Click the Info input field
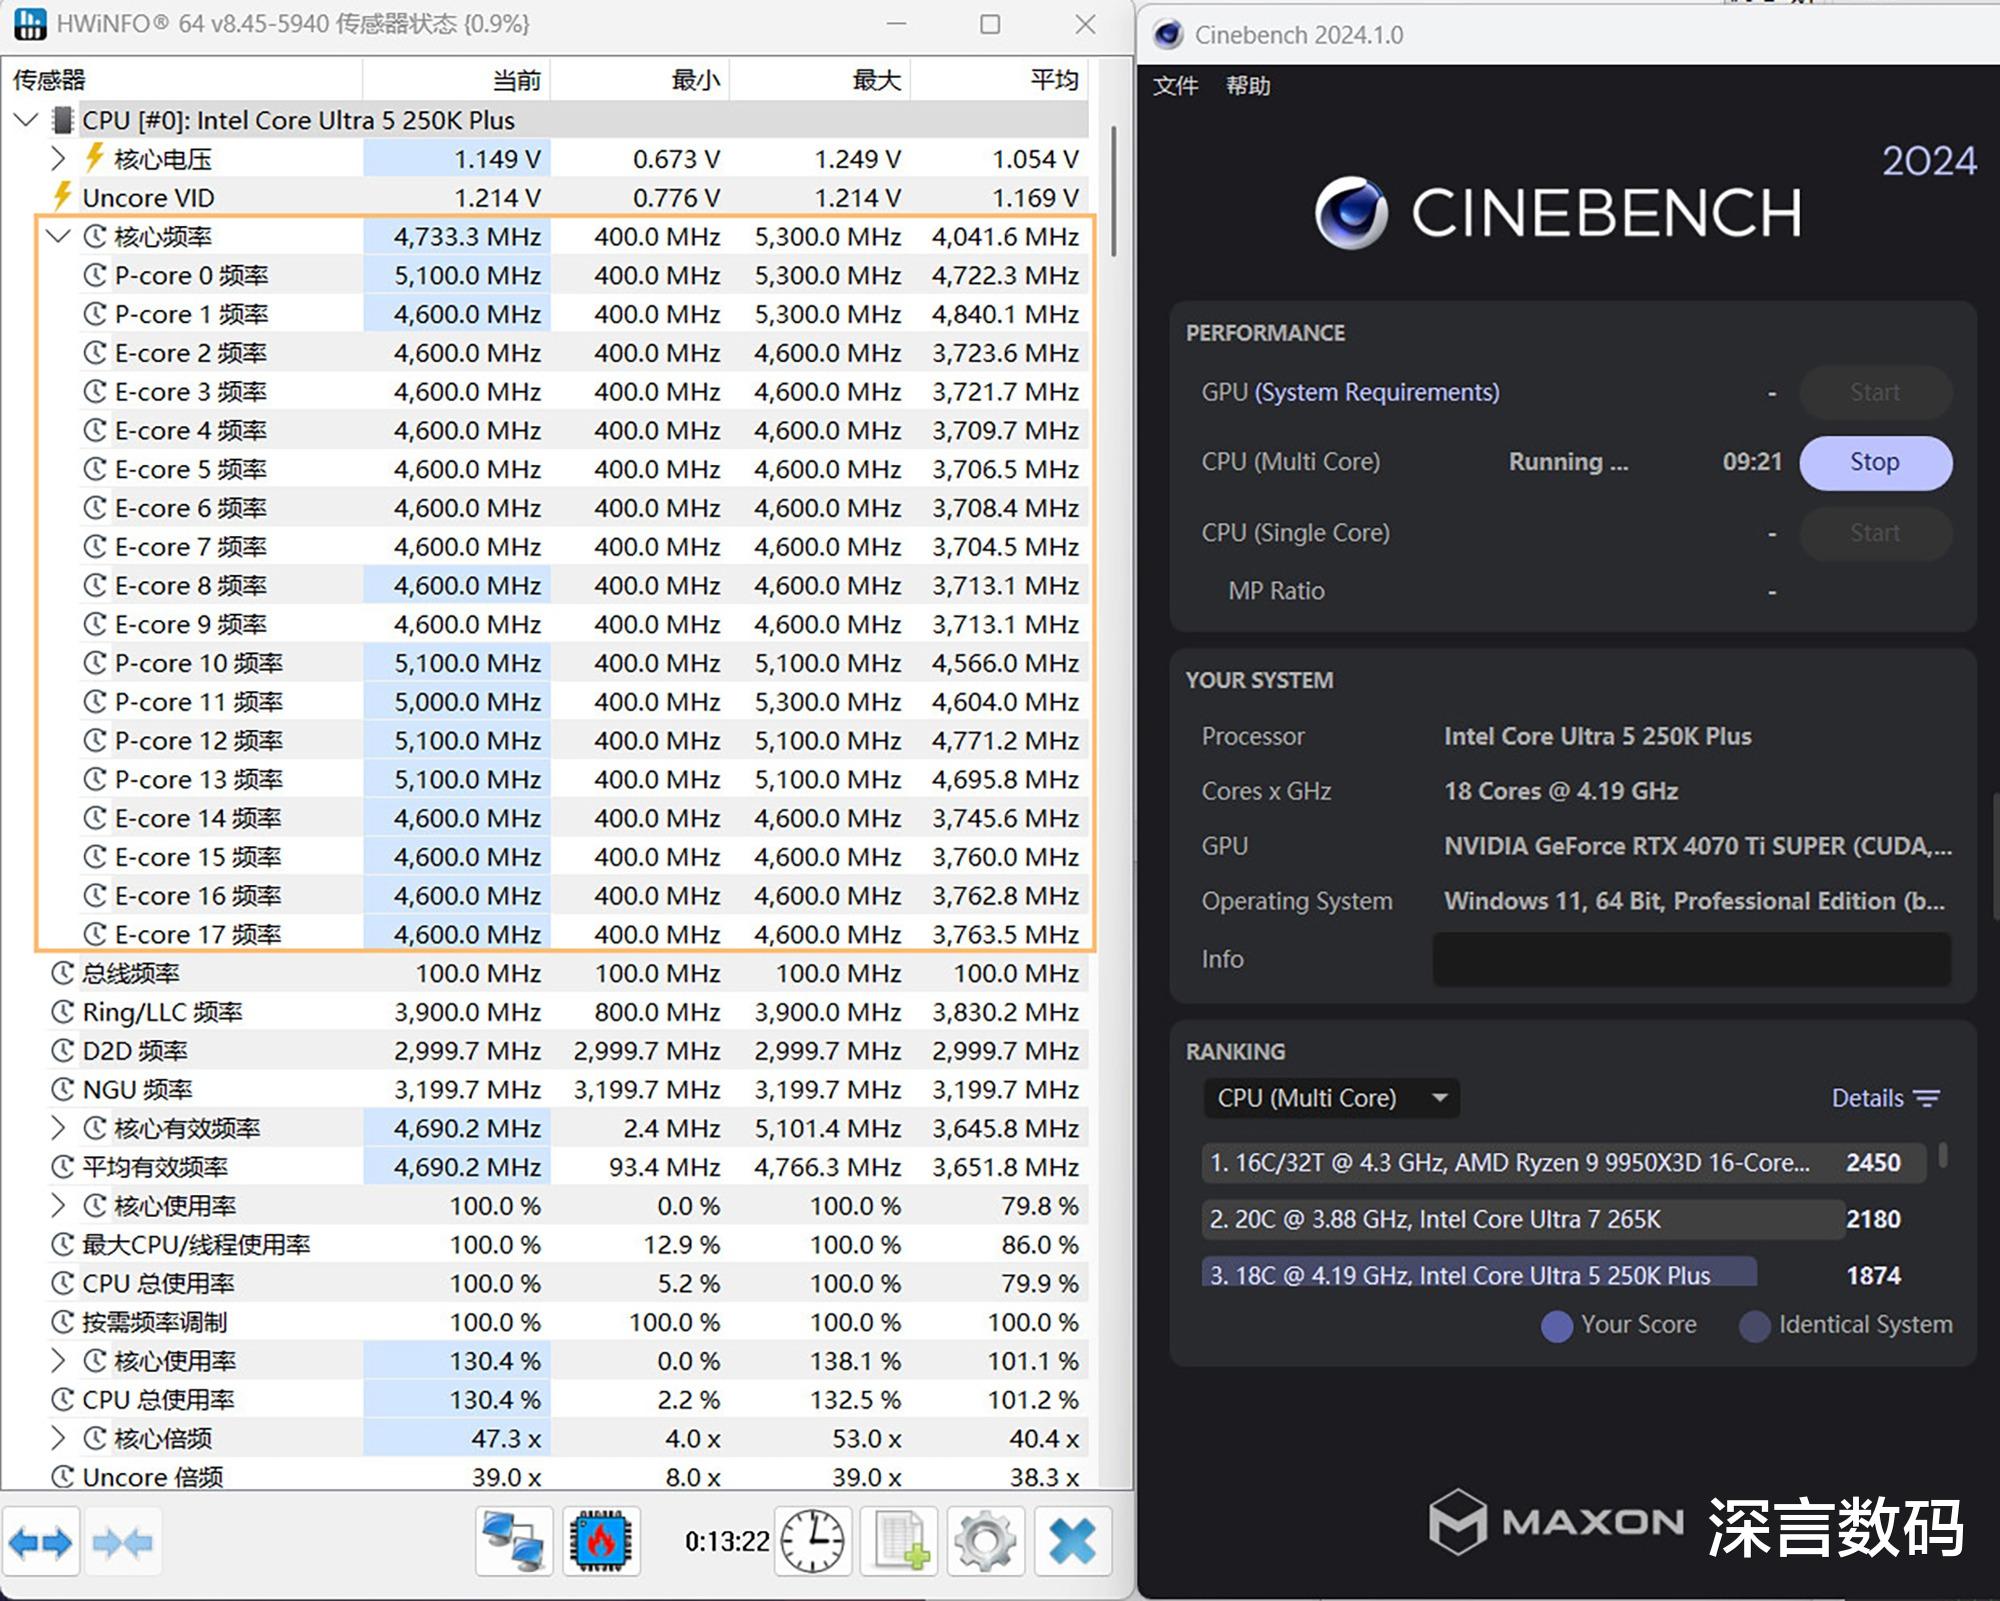This screenshot has width=2000, height=1601. pyautogui.click(x=1691, y=959)
